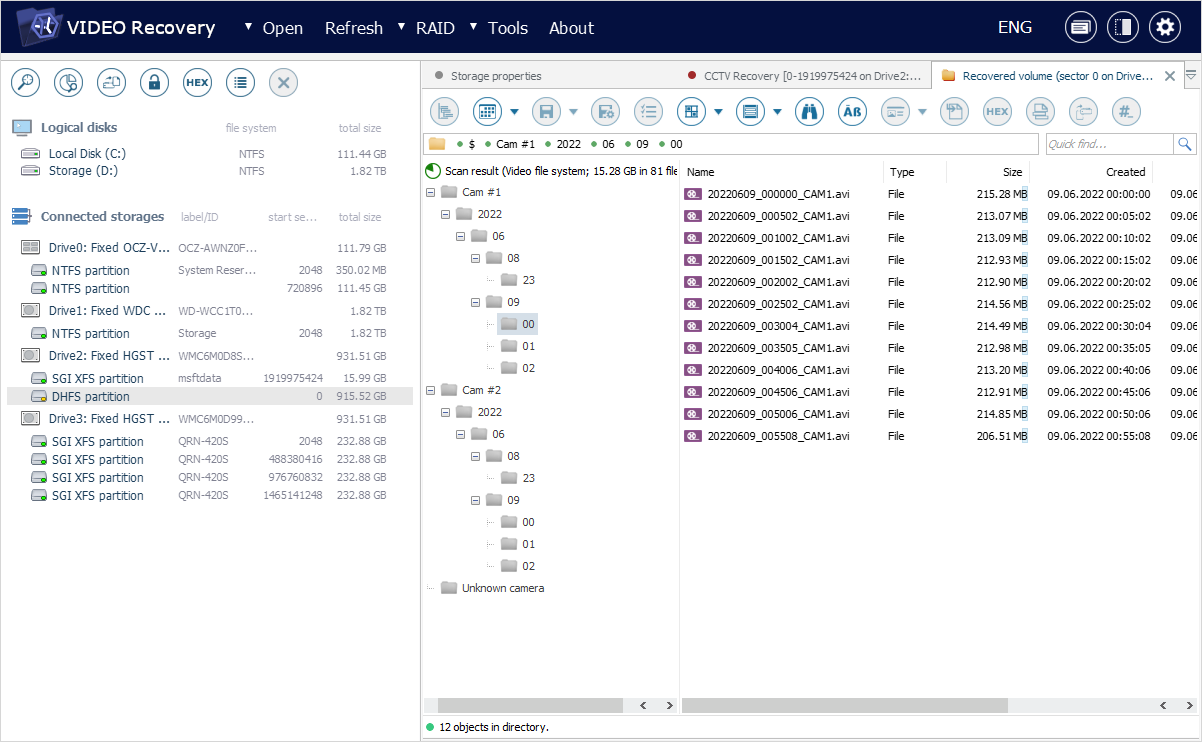Image resolution: width=1202 pixels, height=742 pixels.
Task: Collapse the 2022 folder under Cam #2
Action: [x=445, y=412]
